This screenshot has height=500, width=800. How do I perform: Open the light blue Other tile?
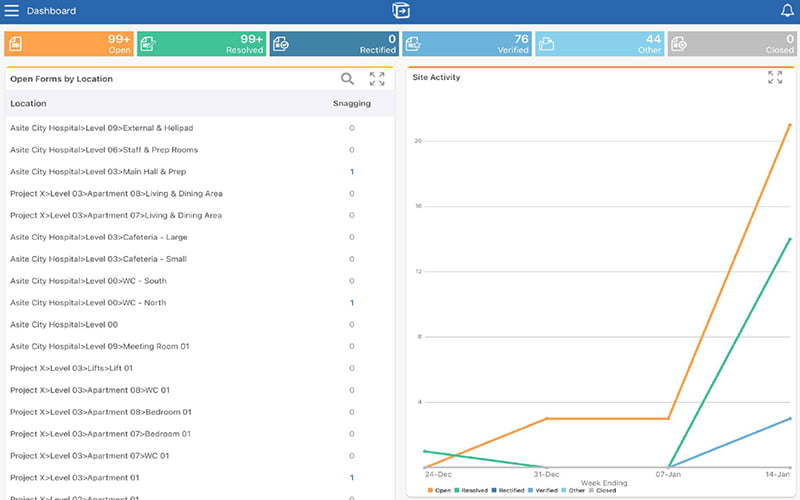(x=599, y=44)
